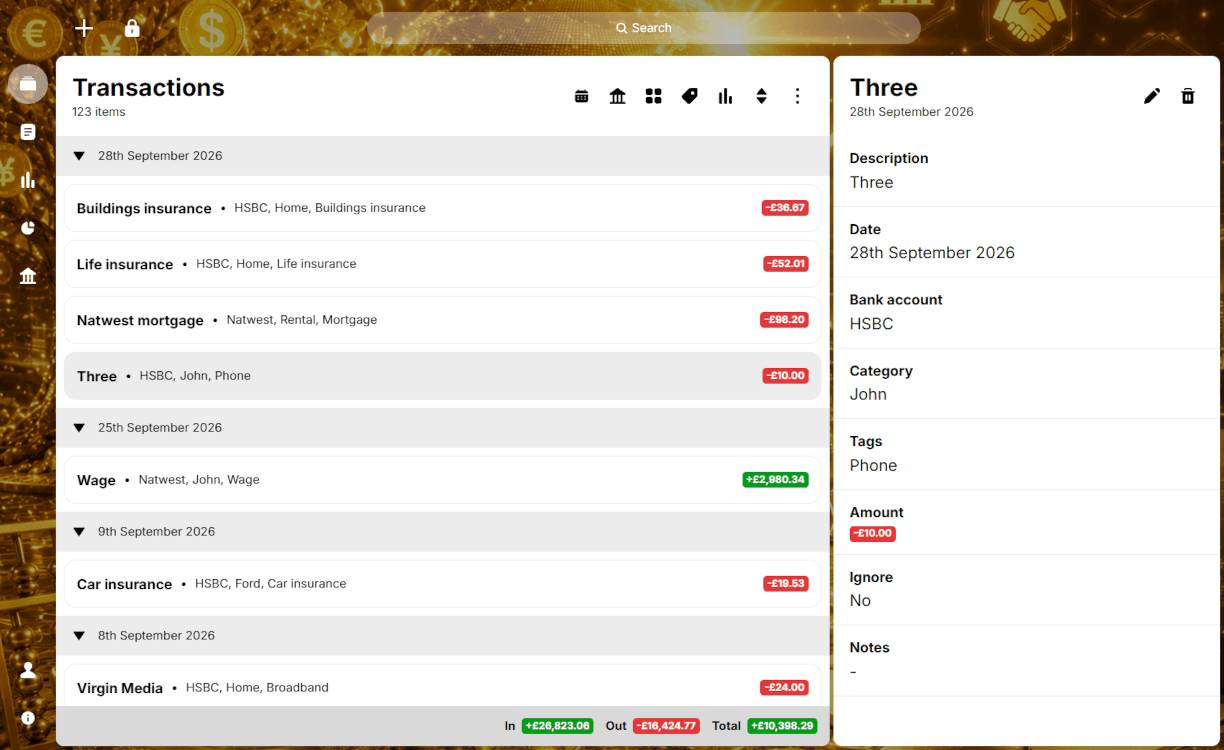Click the plus icon to add new
The height and width of the screenshot is (750, 1224).
click(84, 28)
